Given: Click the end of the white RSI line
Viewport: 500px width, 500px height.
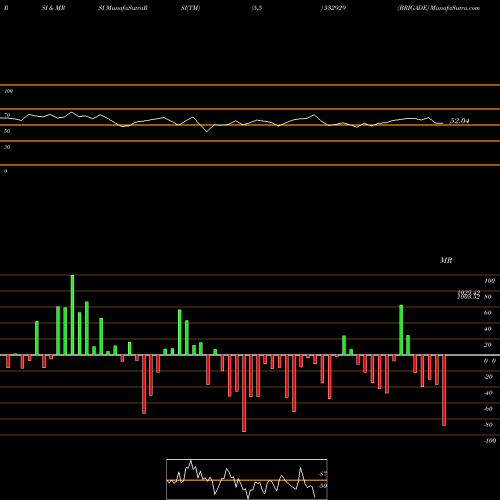Looking at the screenshot, I should (x=443, y=123).
